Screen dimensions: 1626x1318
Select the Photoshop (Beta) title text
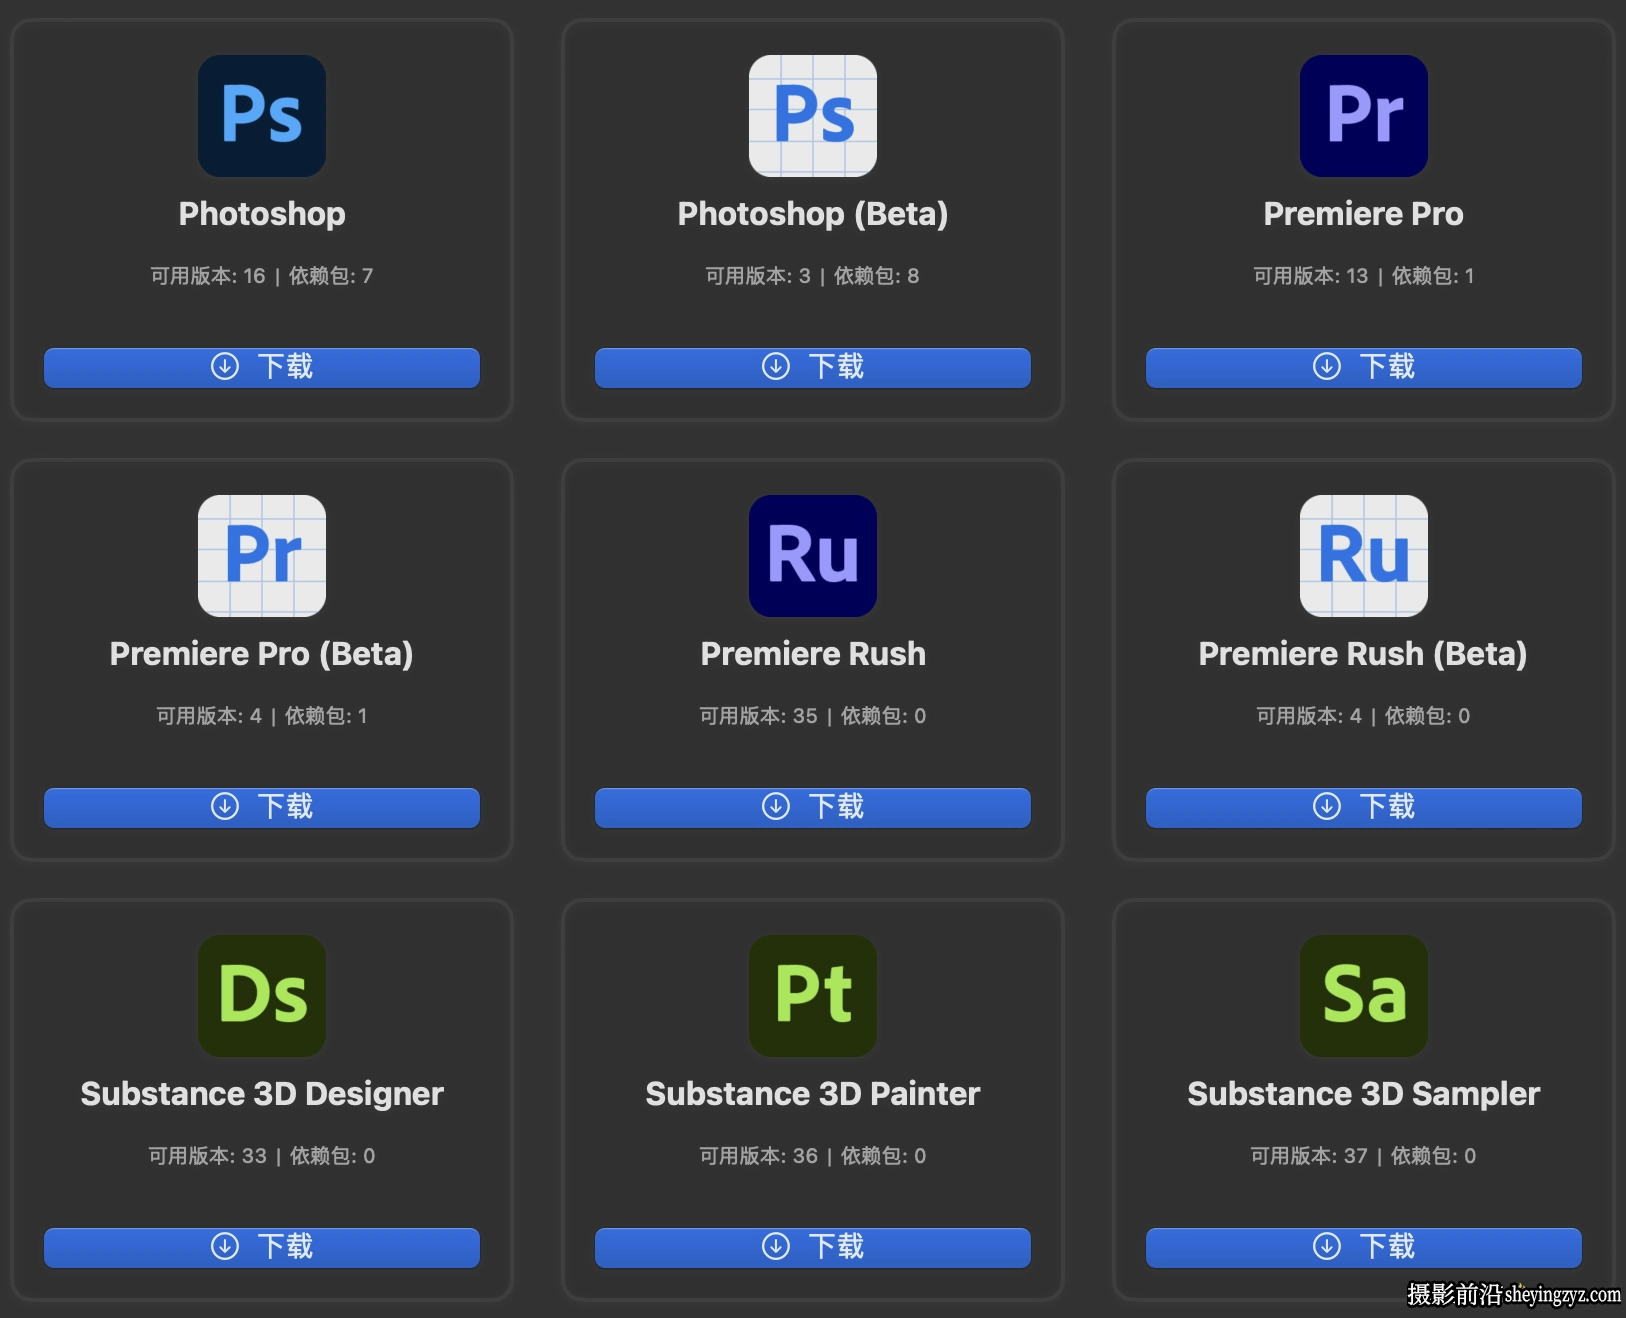pos(813,214)
